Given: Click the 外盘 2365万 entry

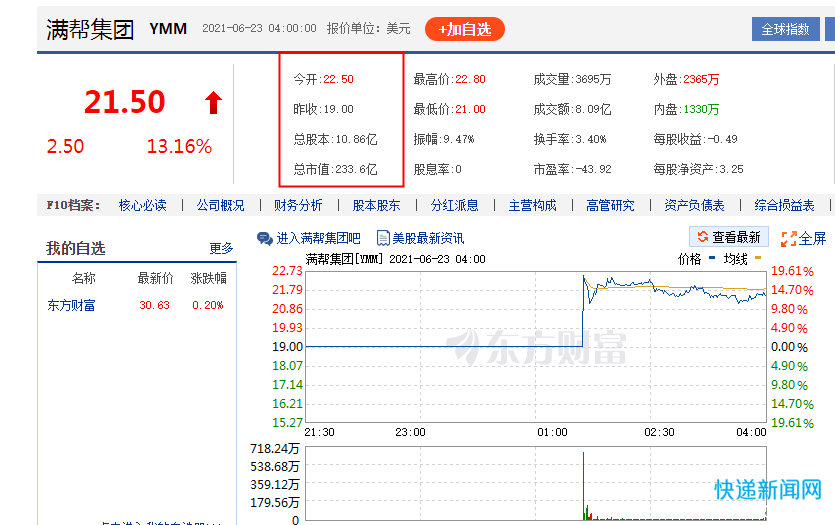Looking at the screenshot, I should pyautogui.click(x=686, y=79).
